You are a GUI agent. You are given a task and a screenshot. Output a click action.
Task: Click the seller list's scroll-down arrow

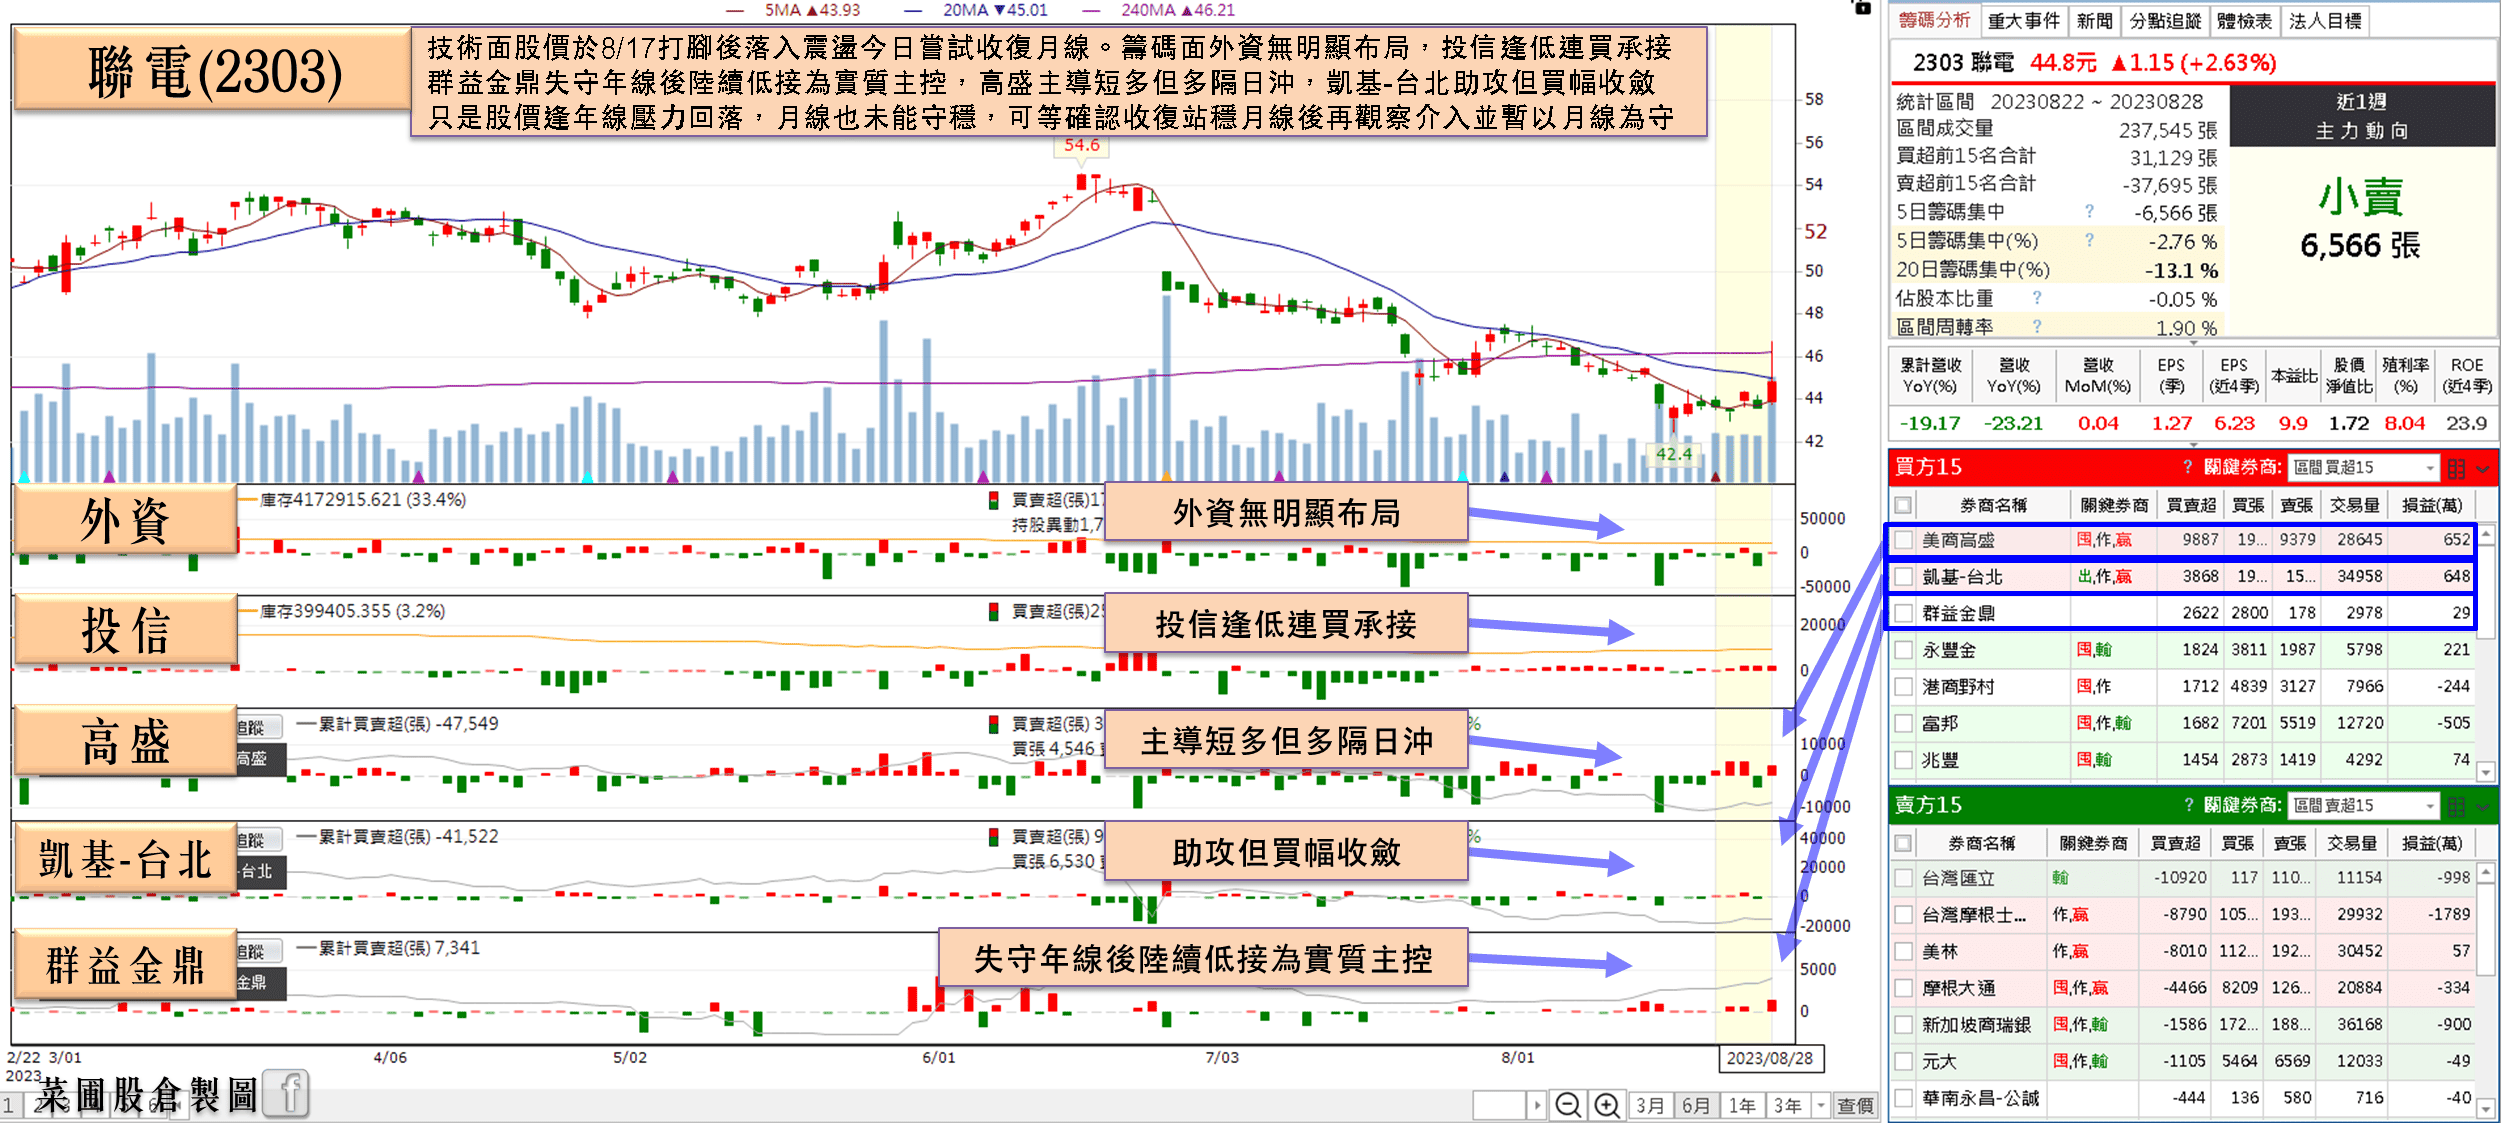(x=2486, y=1108)
